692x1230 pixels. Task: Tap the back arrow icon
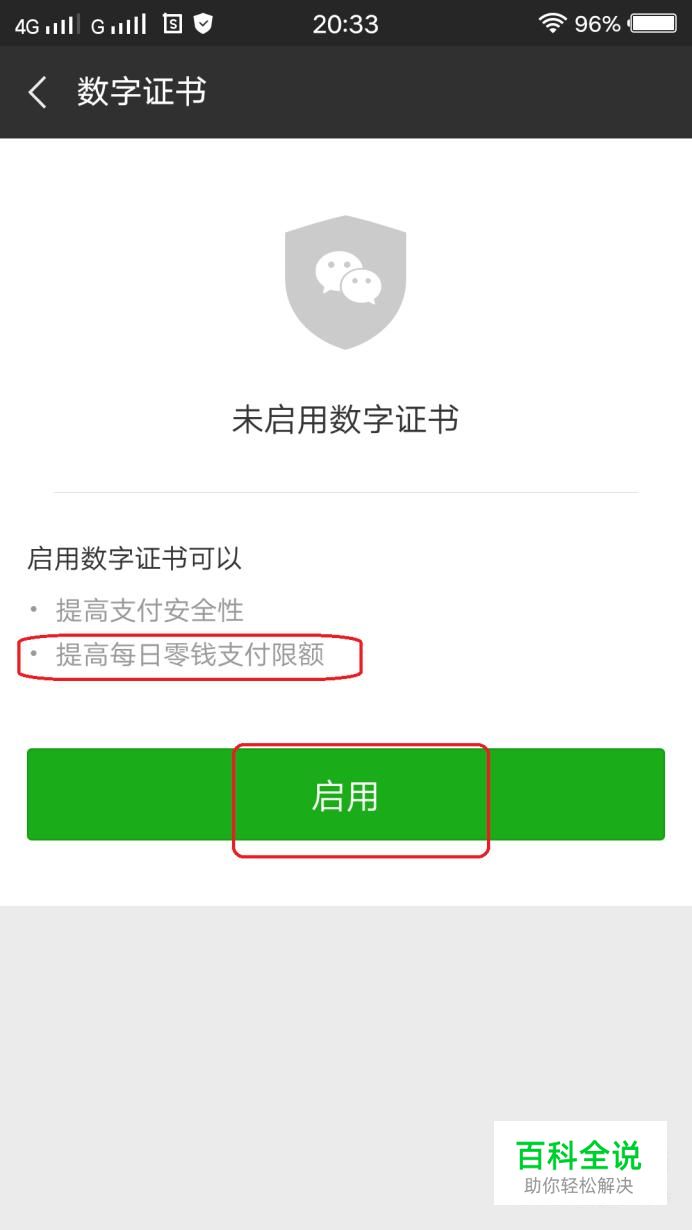(37, 93)
